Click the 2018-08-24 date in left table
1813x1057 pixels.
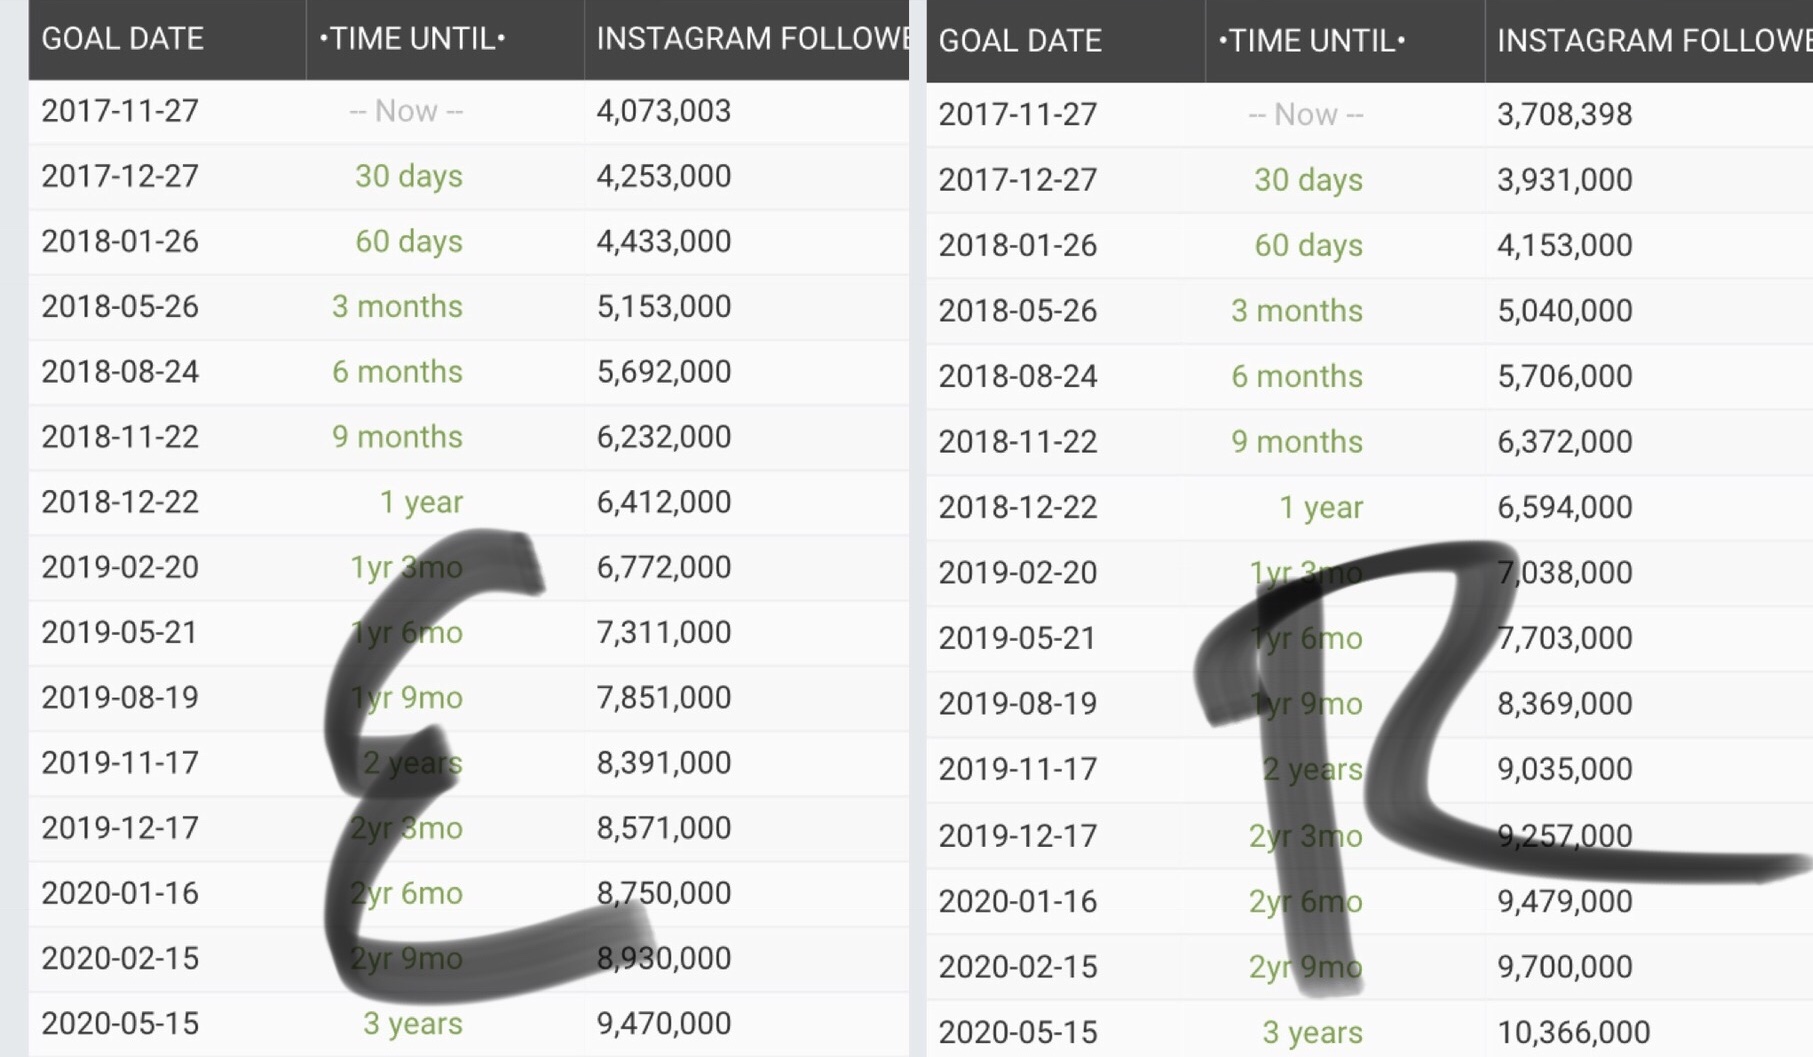pyautogui.click(x=120, y=372)
